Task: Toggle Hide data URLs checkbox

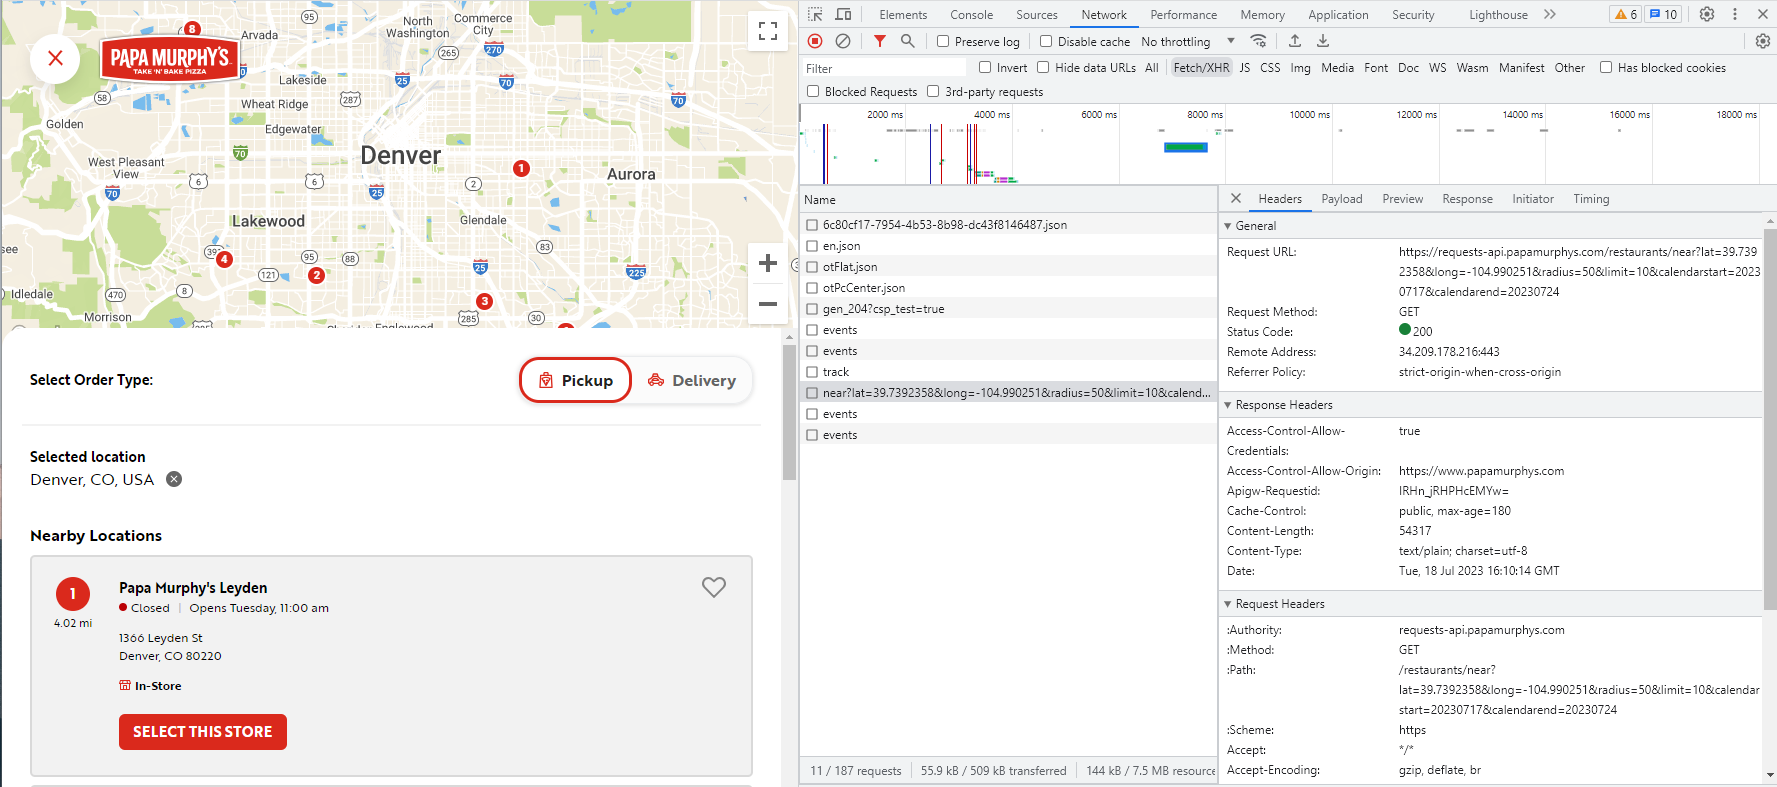Action: pos(1043,67)
